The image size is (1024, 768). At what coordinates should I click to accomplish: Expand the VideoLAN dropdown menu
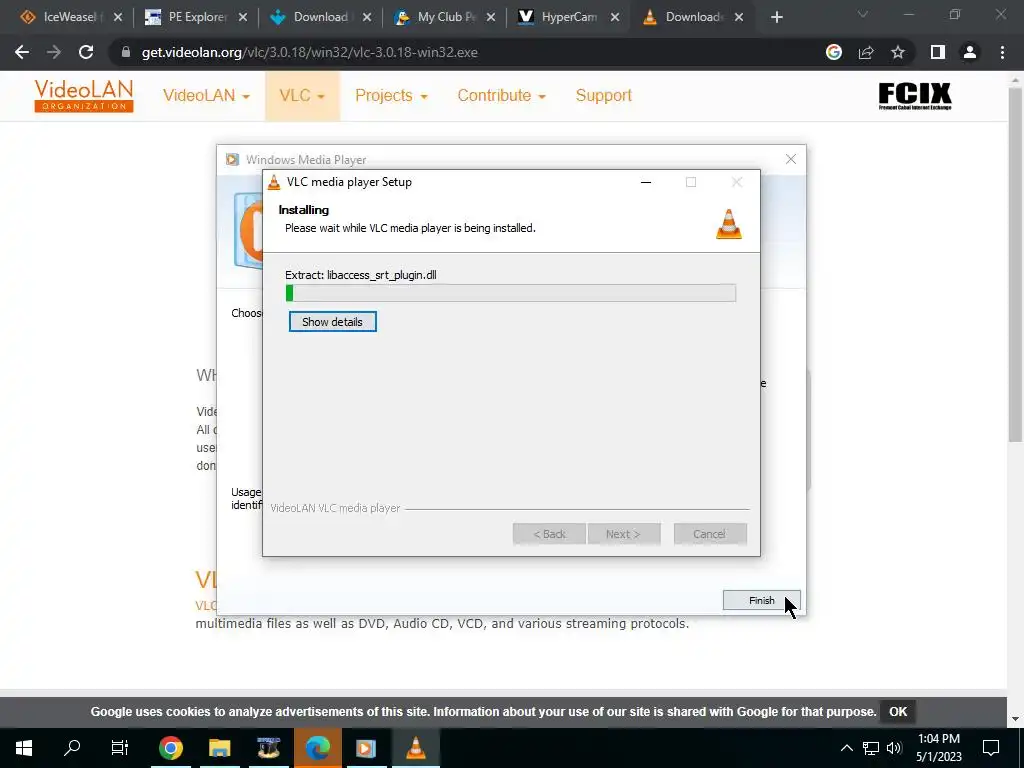[206, 95]
